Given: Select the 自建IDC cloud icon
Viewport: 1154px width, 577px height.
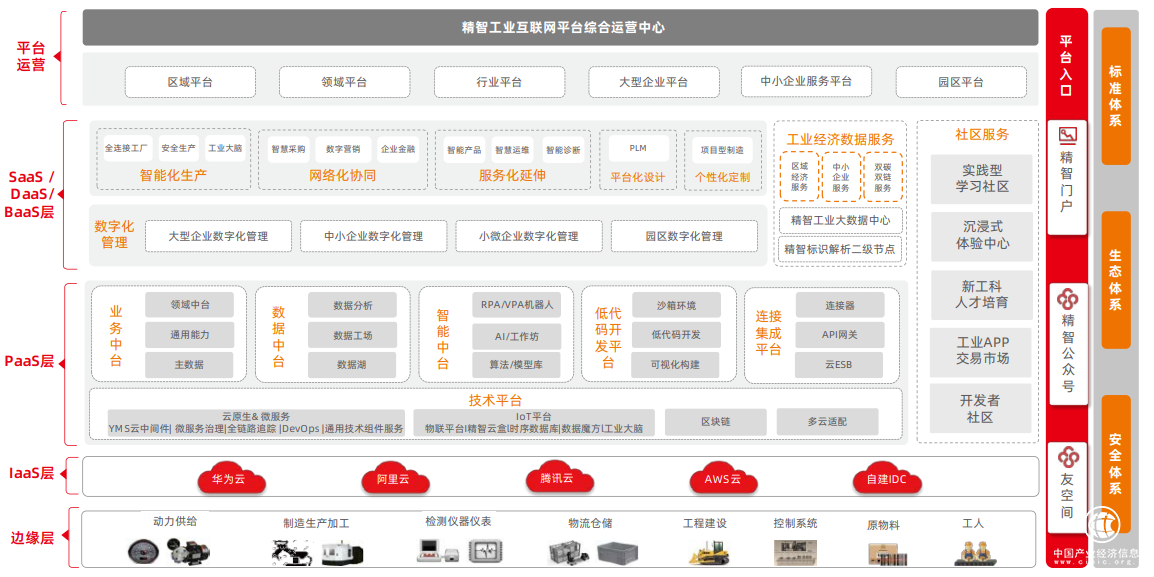Looking at the screenshot, I should 886,478.
